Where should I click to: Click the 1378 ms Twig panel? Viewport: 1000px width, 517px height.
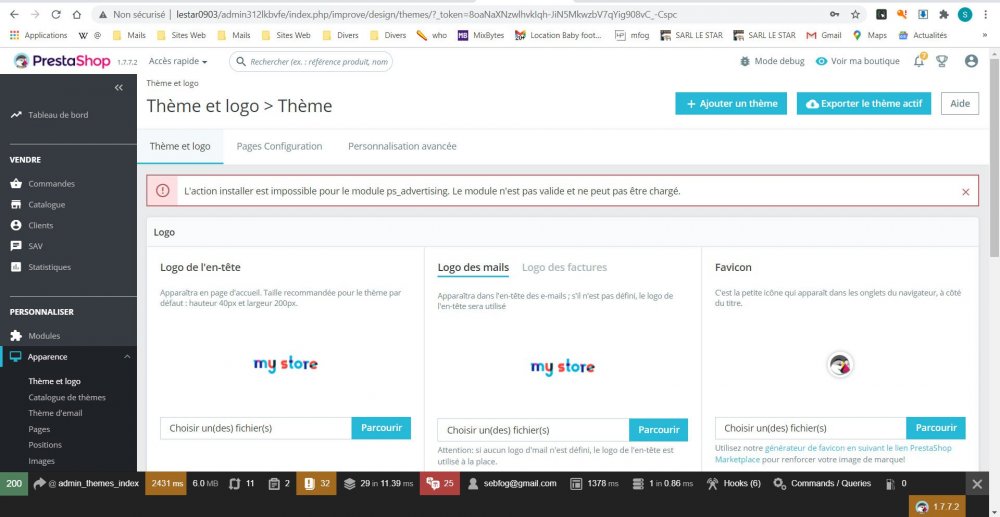[x=594, y=483]
